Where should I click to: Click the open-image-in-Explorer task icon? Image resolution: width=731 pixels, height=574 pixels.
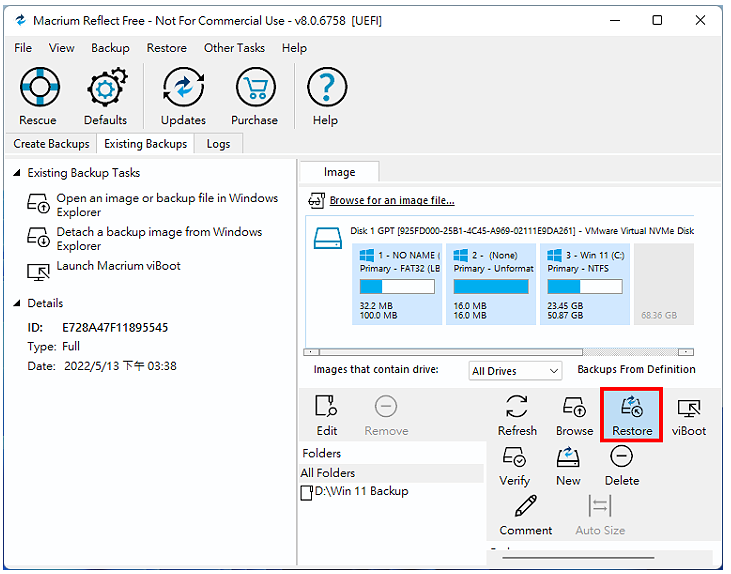(38, 204)
